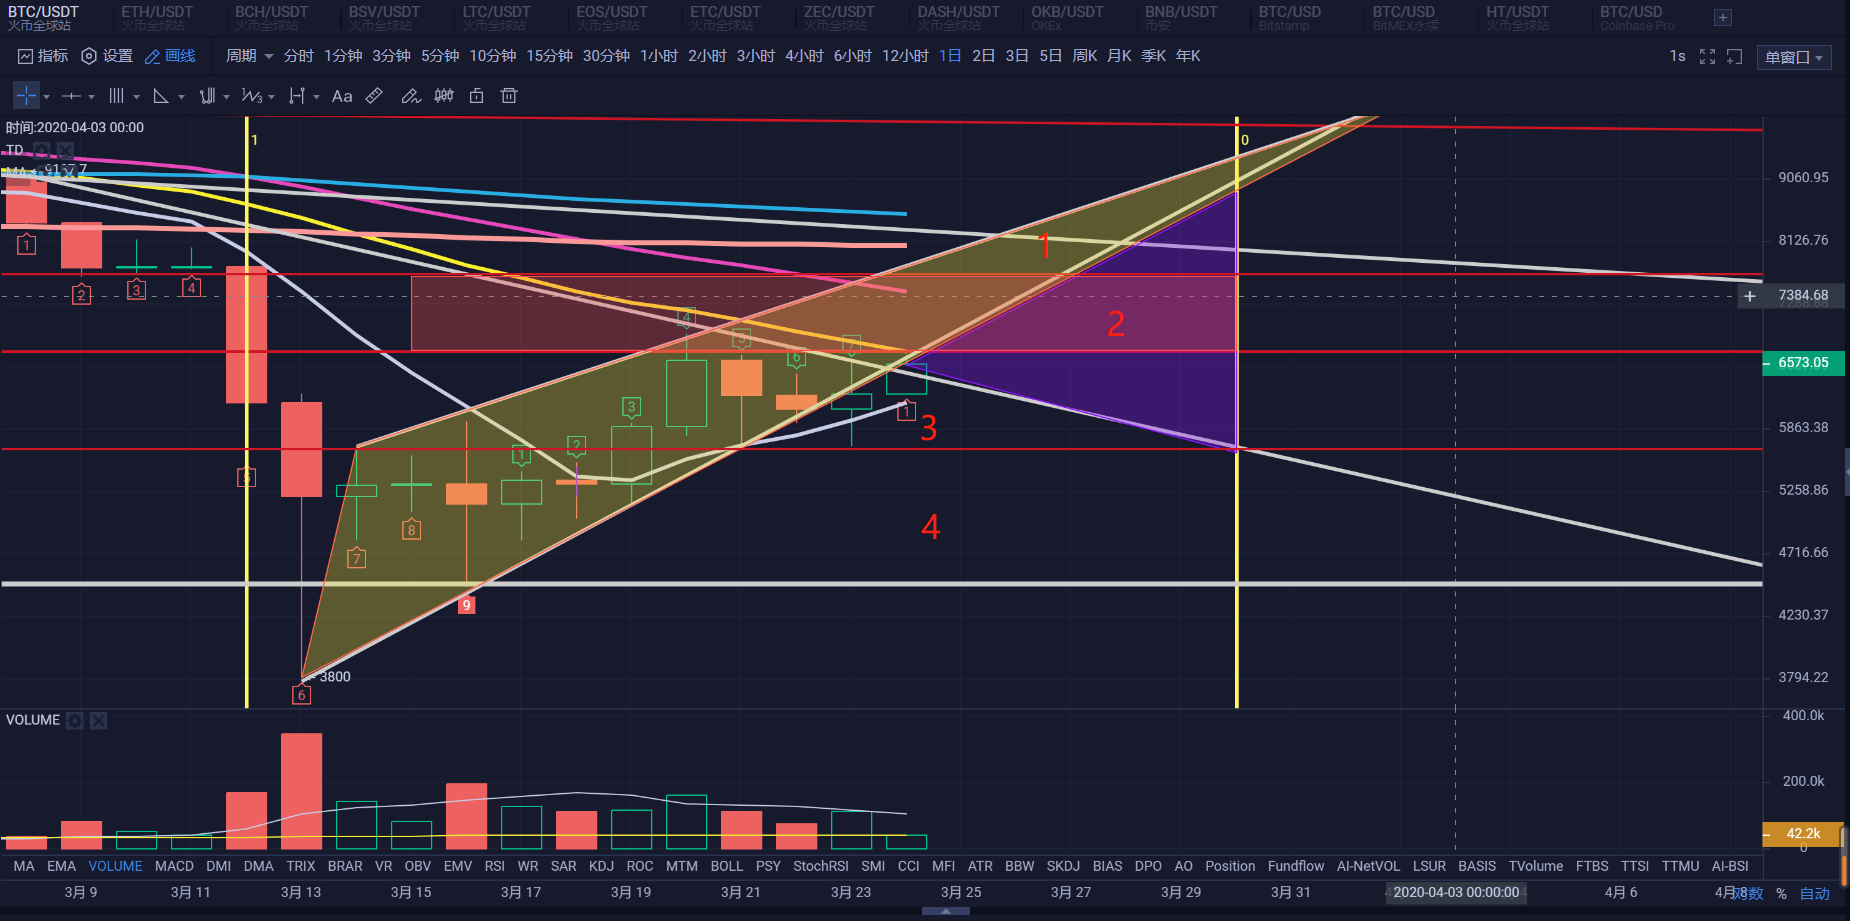Click the plus button to add a symbol tab
This screenshot has width=1850, height=921.
[x=1722, y=17]
